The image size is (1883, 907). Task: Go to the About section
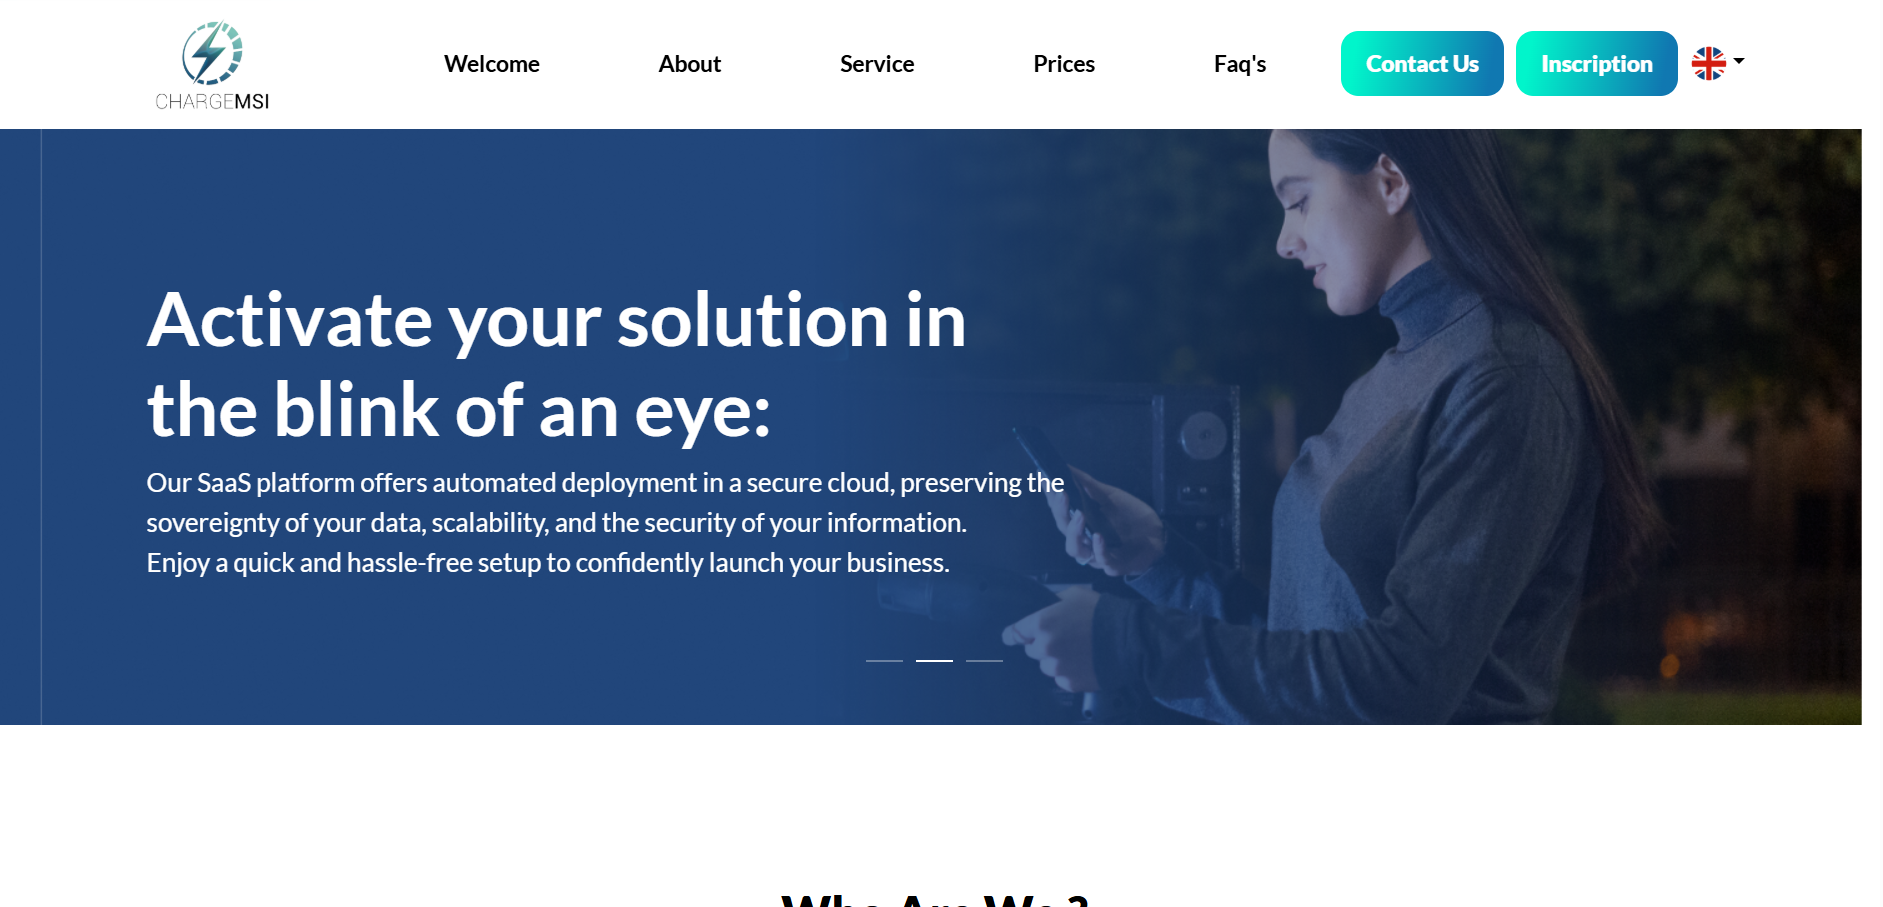(690, 64)
